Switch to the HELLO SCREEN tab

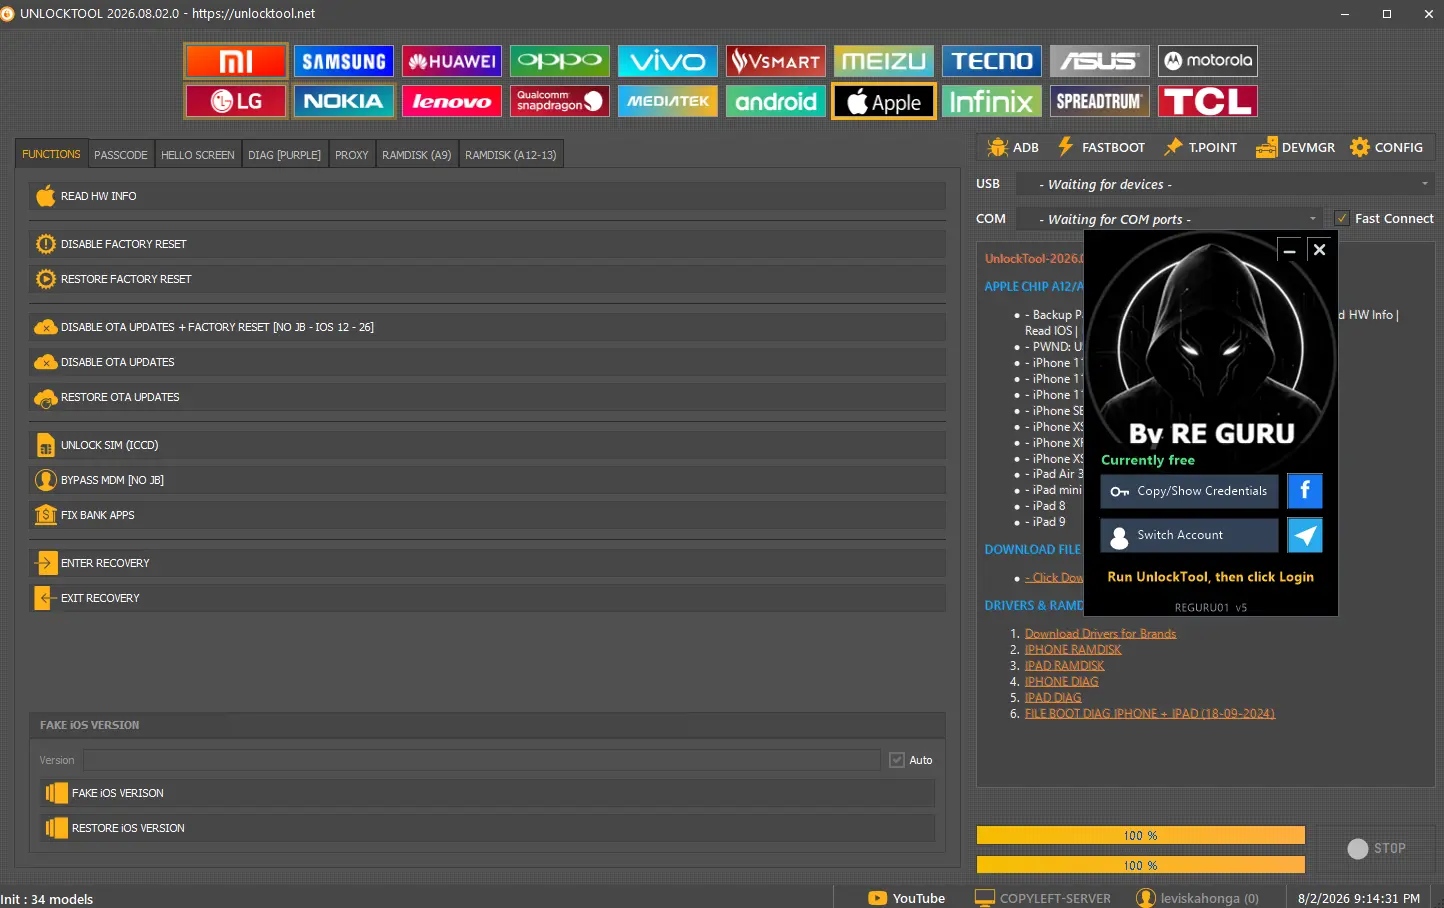click(x=198, y=155)
